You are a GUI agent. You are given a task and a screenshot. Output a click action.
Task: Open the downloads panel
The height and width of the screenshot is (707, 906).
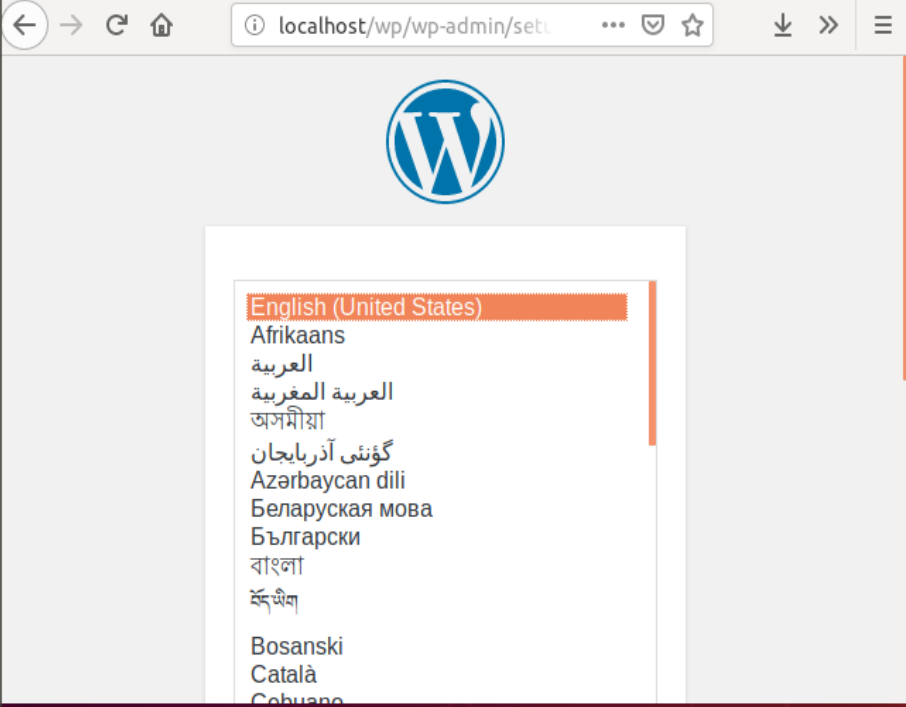[782, 25]
